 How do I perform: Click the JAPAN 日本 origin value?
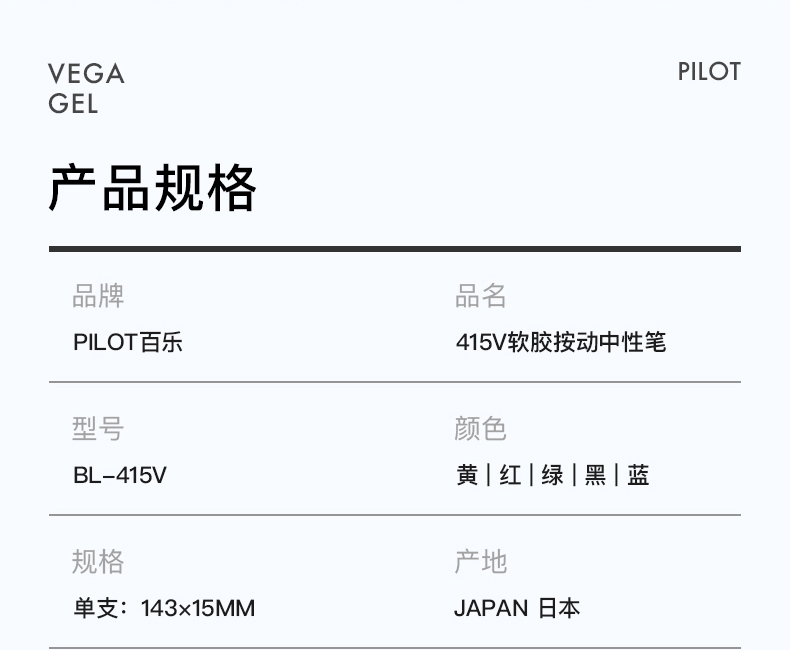coord(517,608)
